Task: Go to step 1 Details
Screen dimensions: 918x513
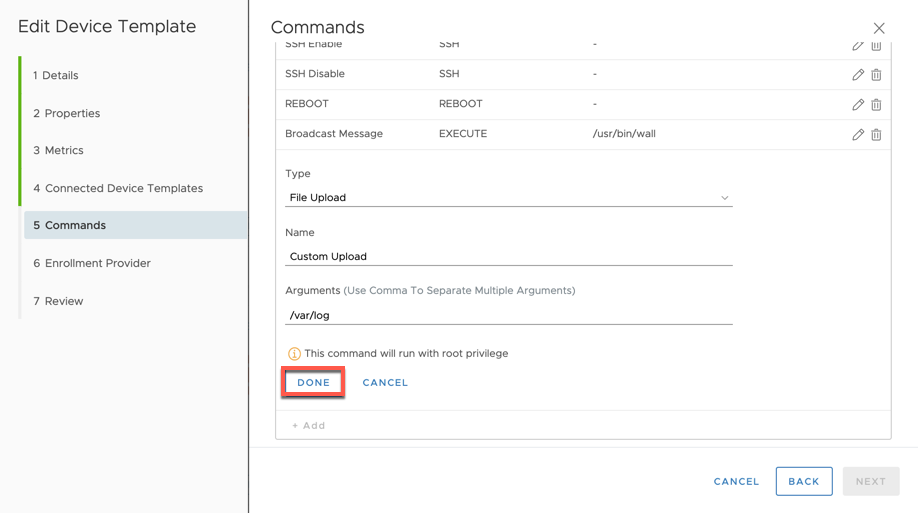Action: [56, 75]
